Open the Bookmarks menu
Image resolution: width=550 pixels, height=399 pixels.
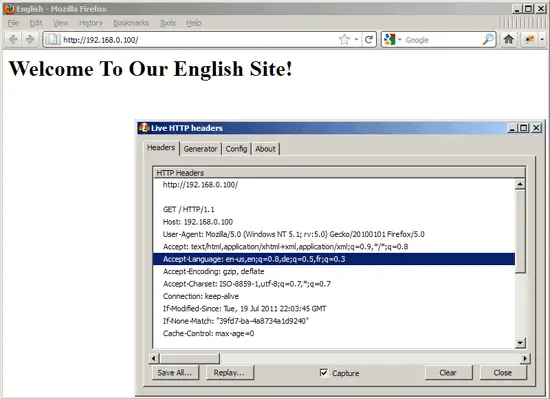click(131, 23)
